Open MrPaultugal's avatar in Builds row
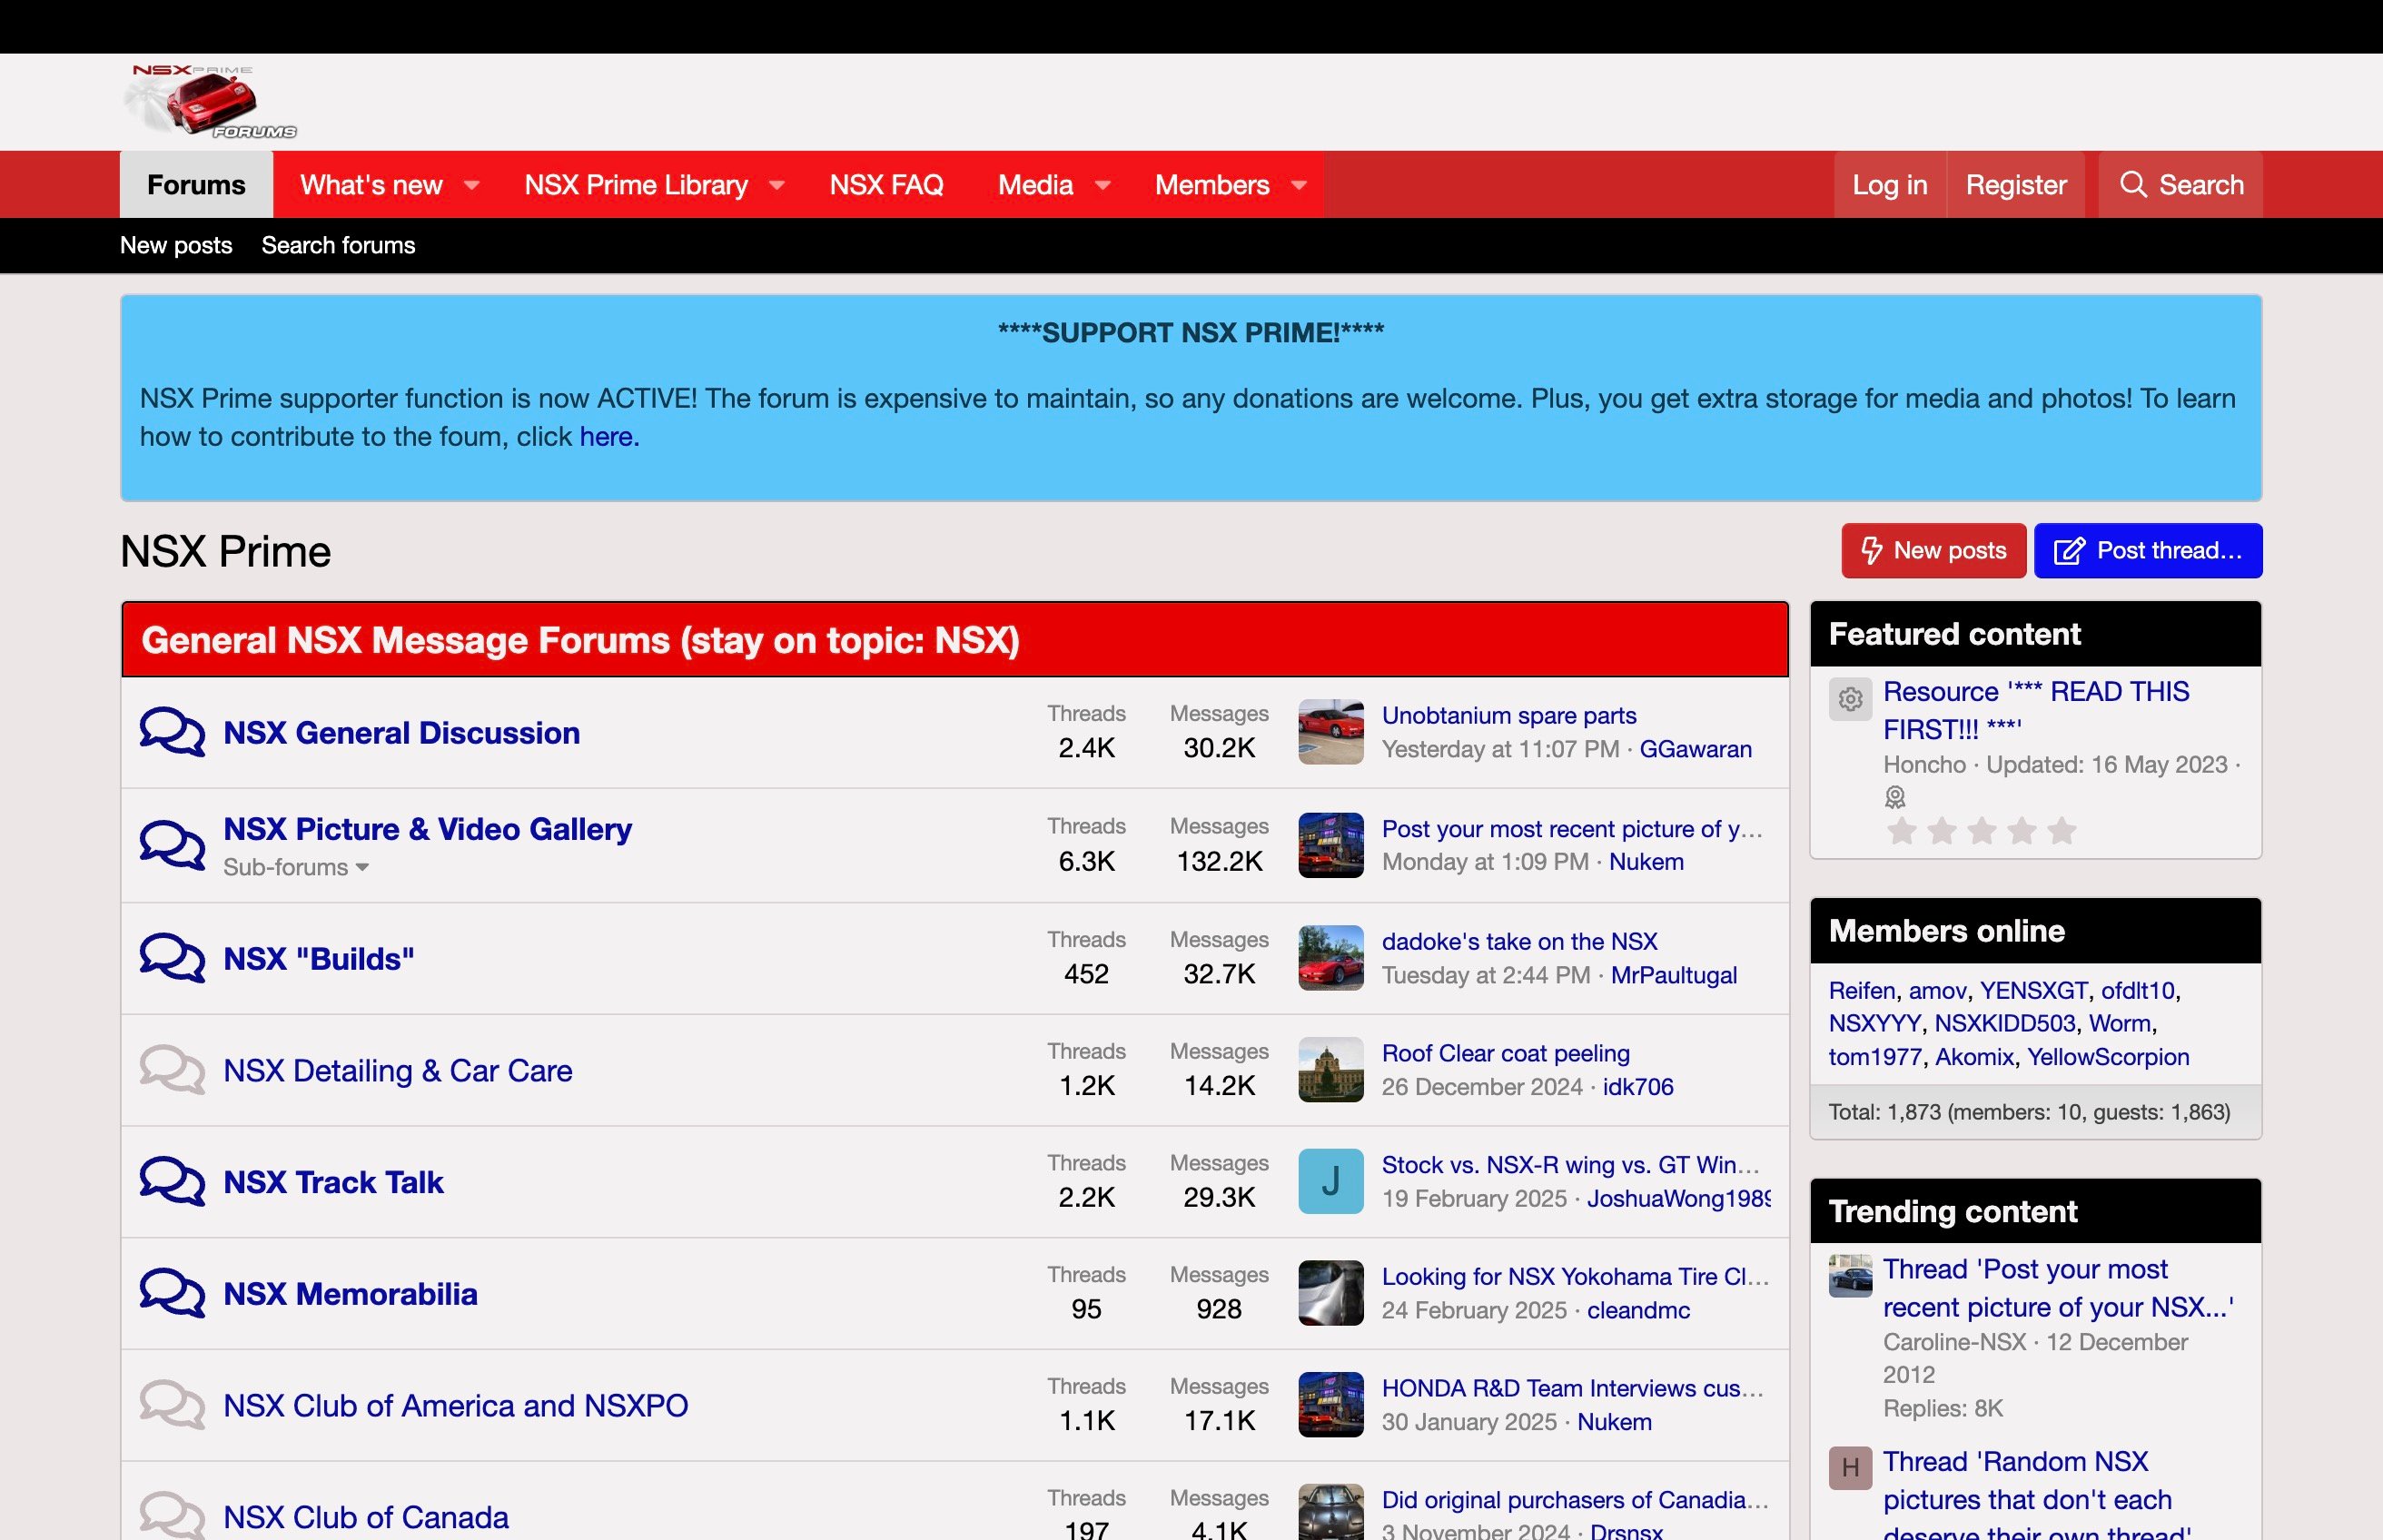 (x=1330, y=958)
